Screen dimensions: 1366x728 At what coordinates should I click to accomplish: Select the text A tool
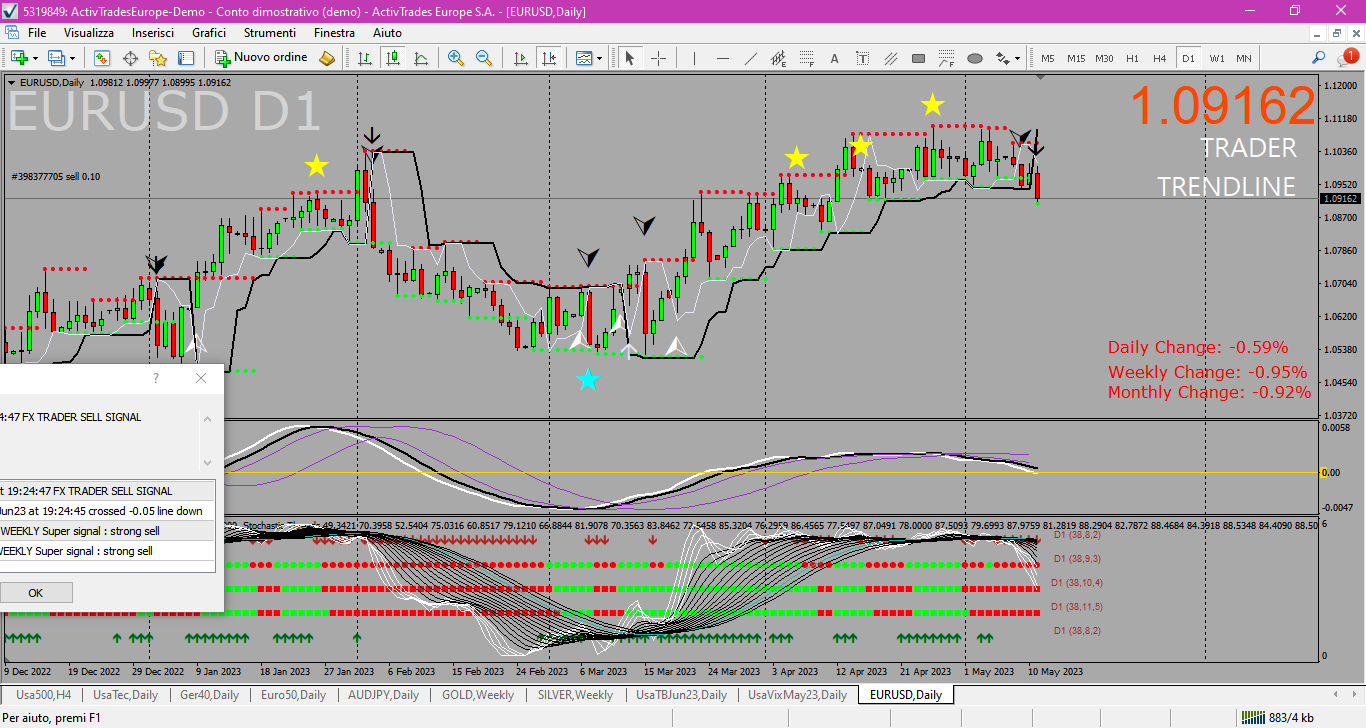click(834, 58)
